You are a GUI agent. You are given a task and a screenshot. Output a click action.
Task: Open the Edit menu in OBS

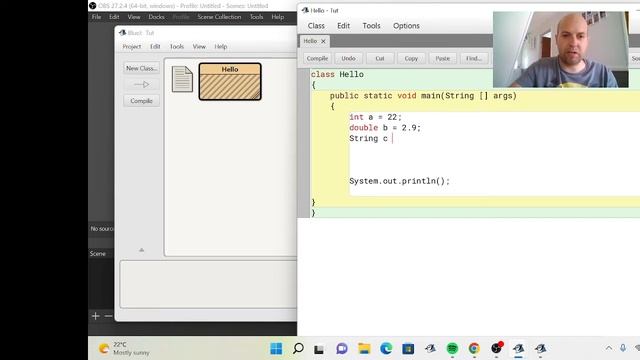pyautogui.click(x=114, y=17)
